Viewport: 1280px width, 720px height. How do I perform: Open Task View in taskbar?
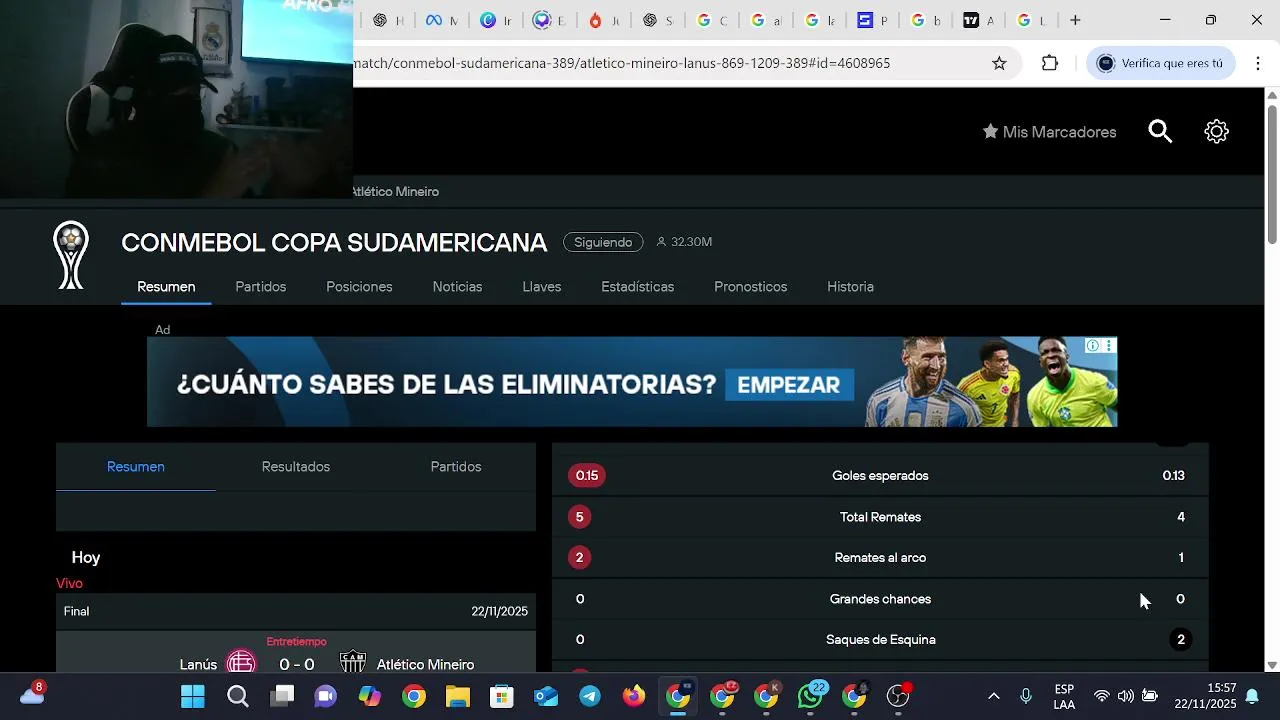coord(283,696)
